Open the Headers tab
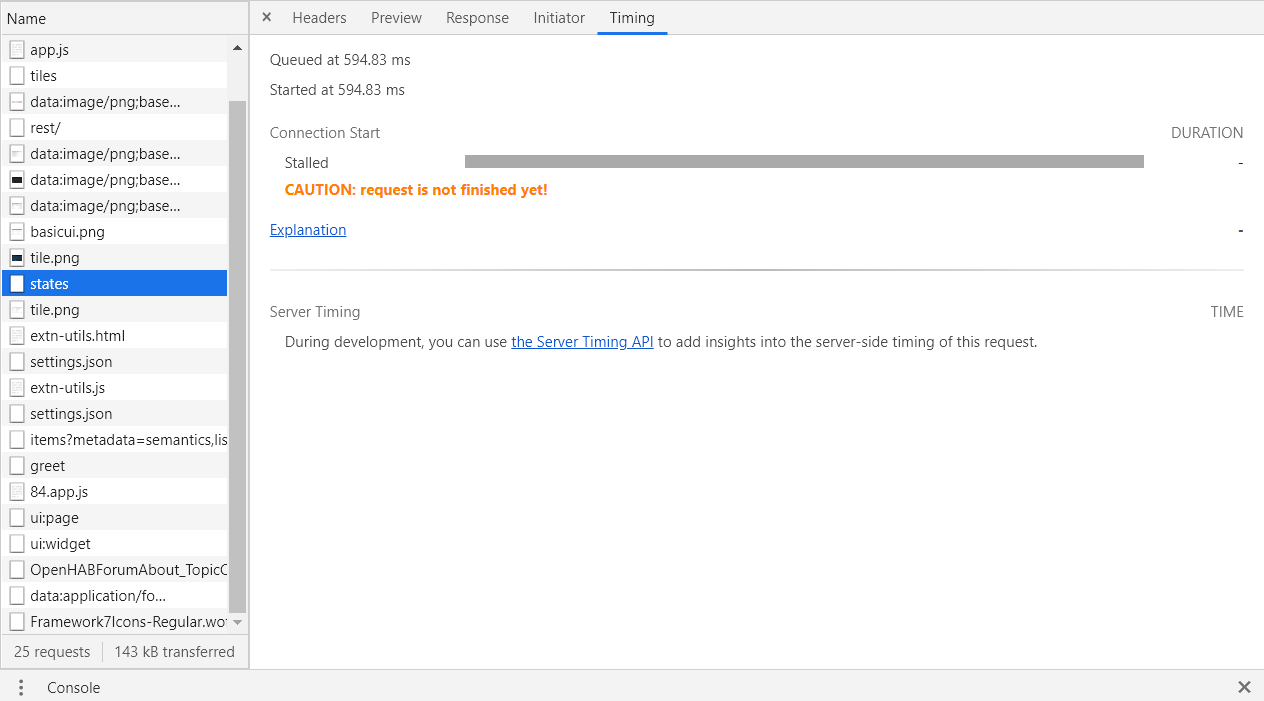 (319, 18)
